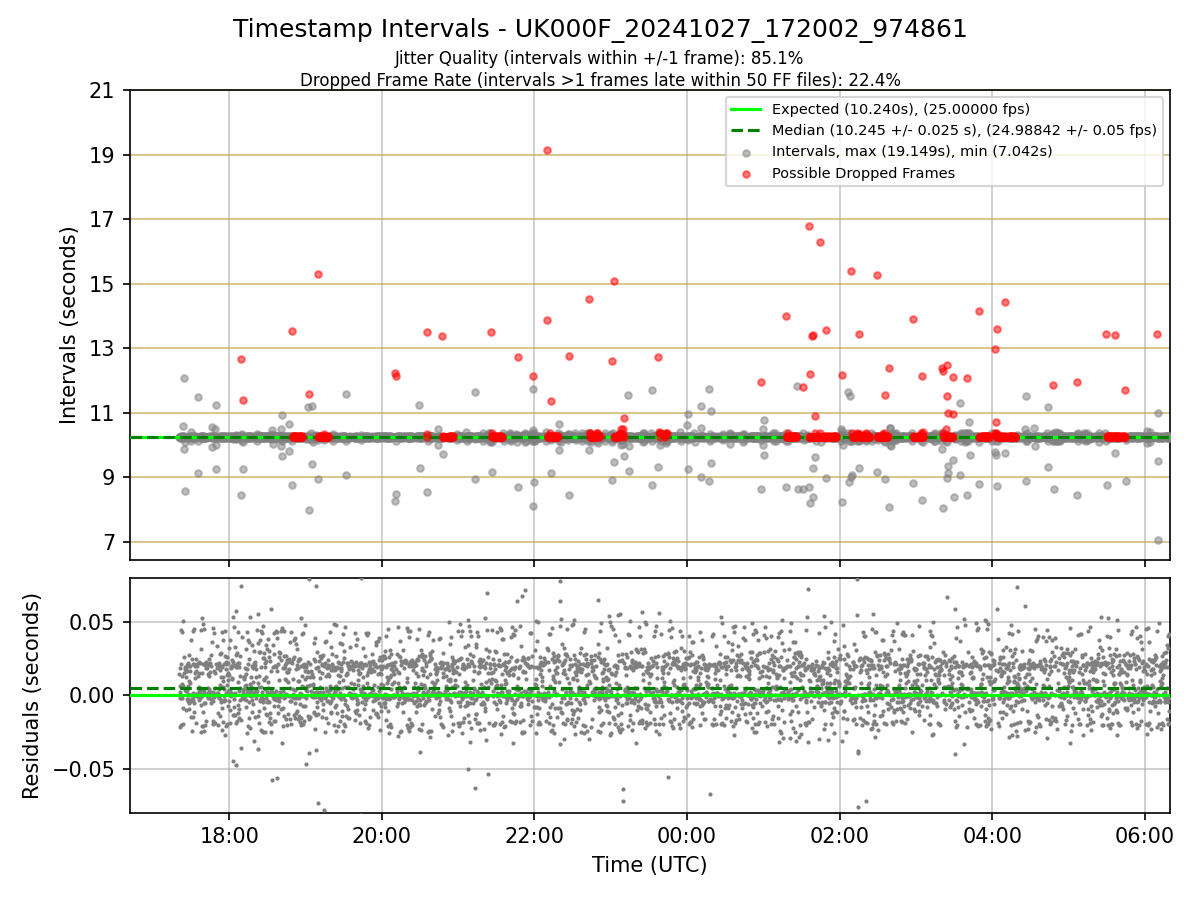Click the y-axis tick label '9'
This screenshot has width=1200, height=900.
(x=111, y=477)
